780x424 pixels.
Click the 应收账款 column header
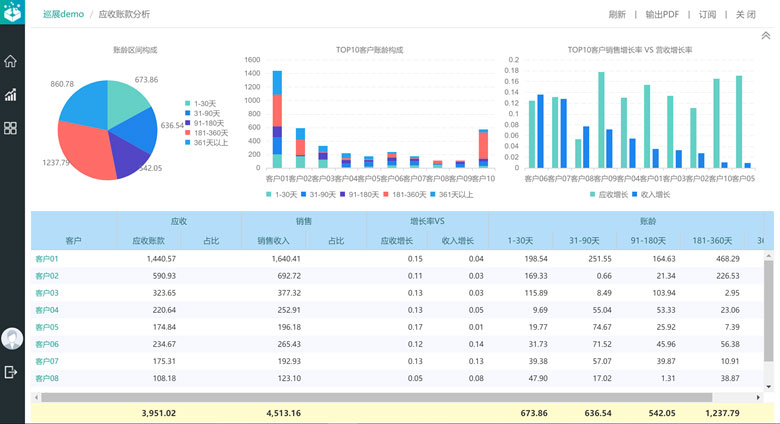[148, 241]
